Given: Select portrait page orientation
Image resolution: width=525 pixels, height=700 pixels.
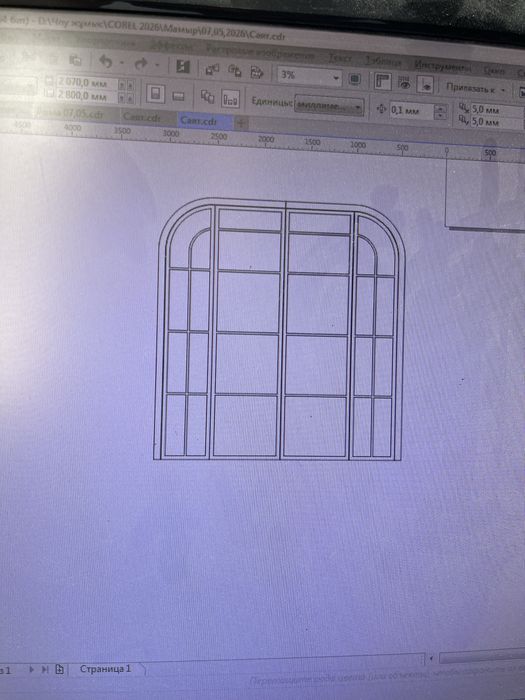Looking at the screenshot, I should [155, 94].
